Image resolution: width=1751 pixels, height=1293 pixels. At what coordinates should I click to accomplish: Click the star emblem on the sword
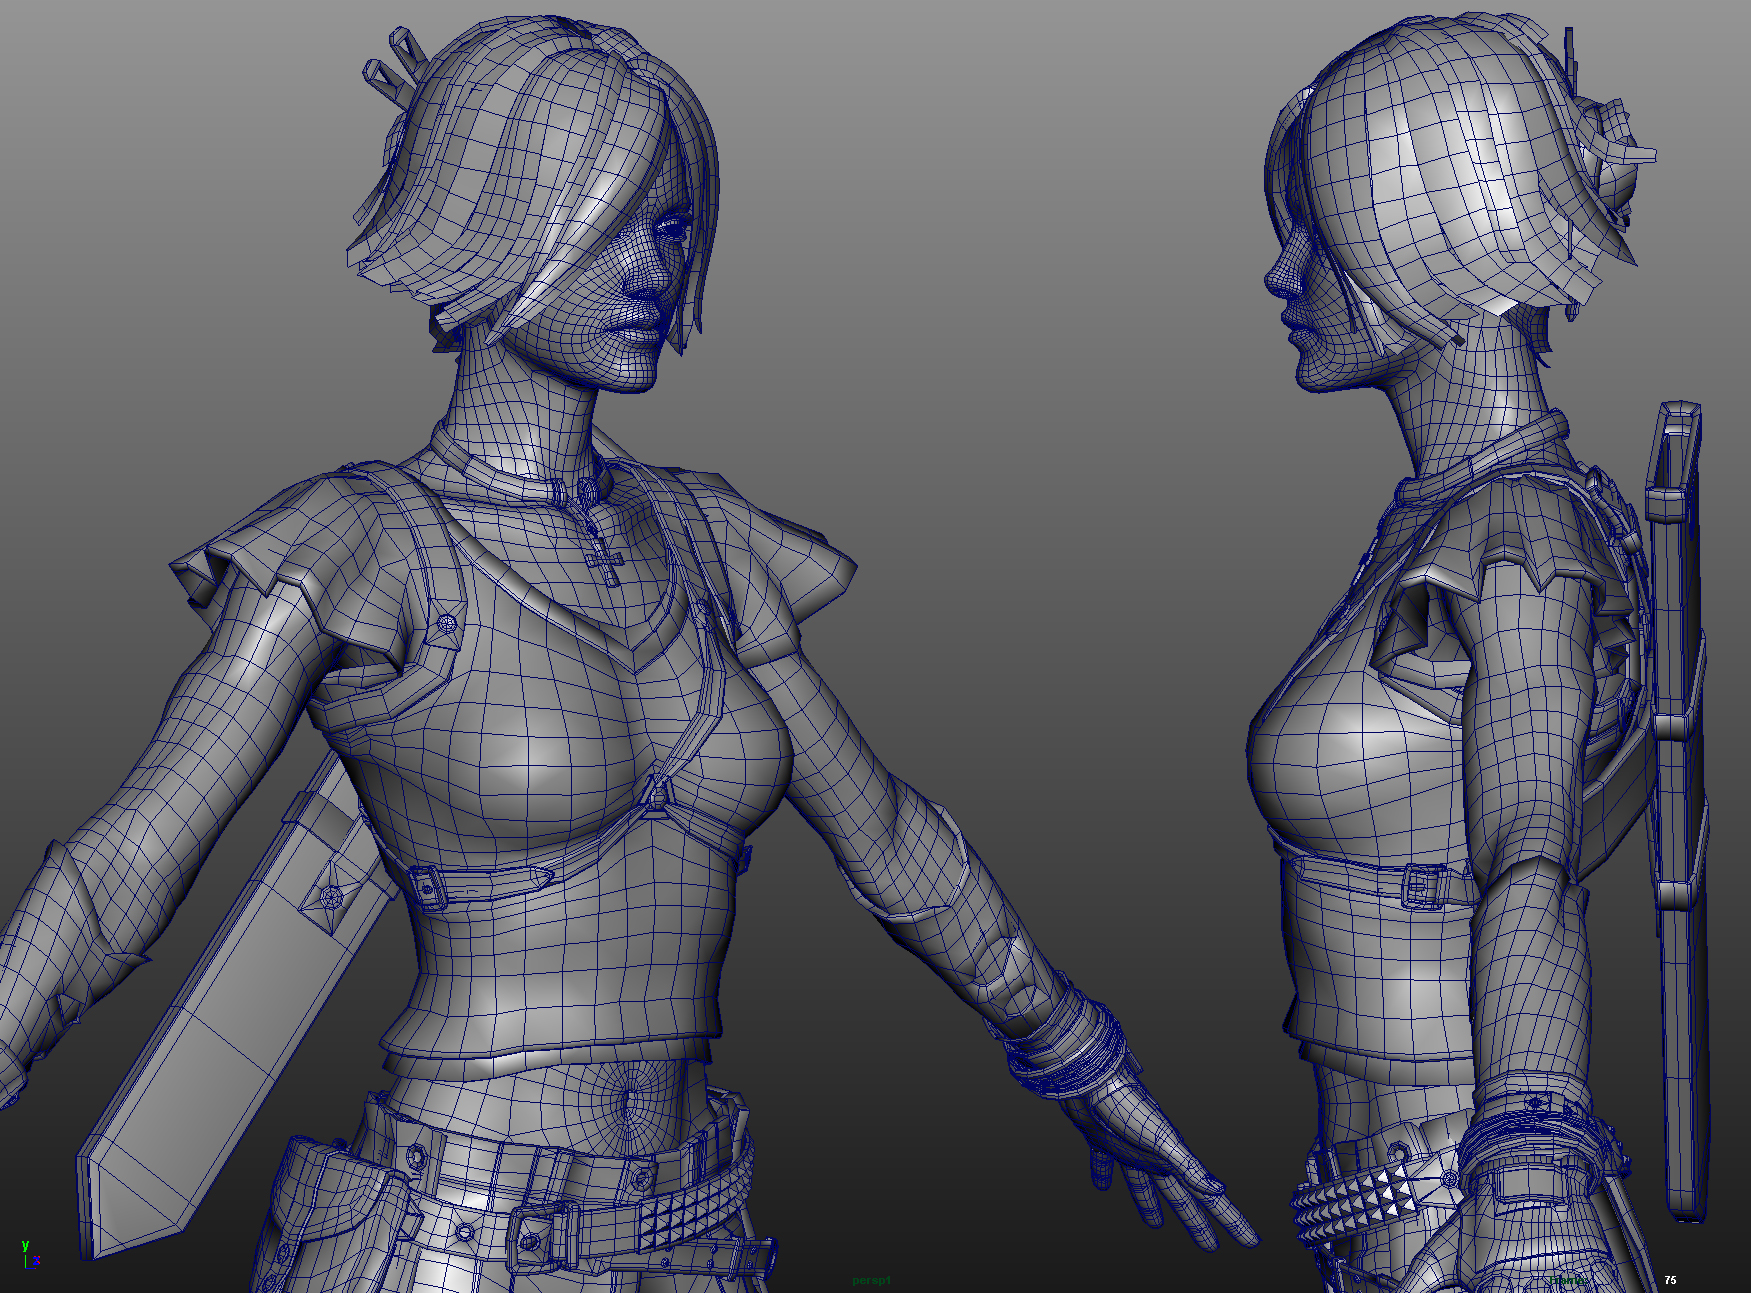coord(330,897)
